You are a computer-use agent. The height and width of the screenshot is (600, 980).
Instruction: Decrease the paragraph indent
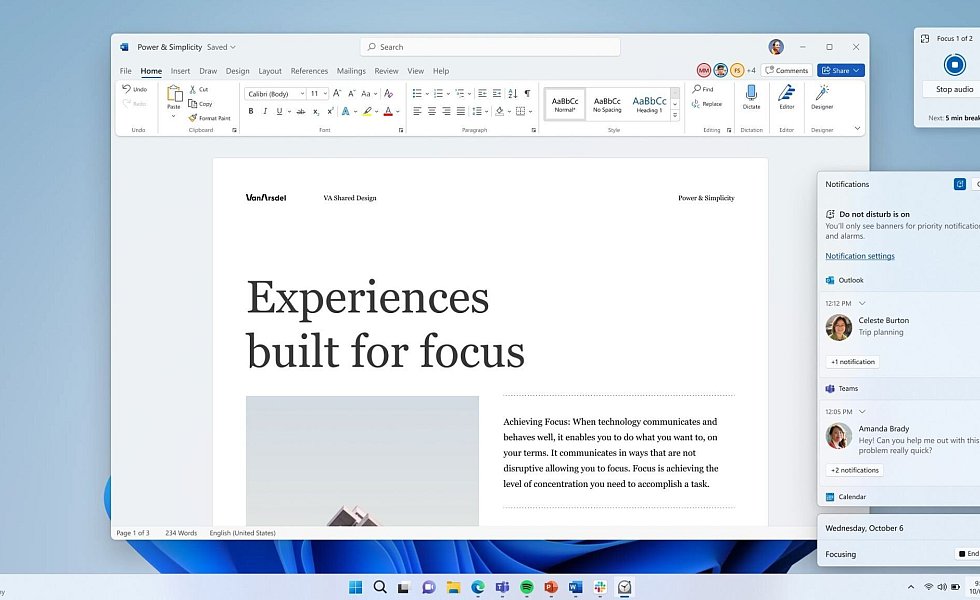click(482, 93)
